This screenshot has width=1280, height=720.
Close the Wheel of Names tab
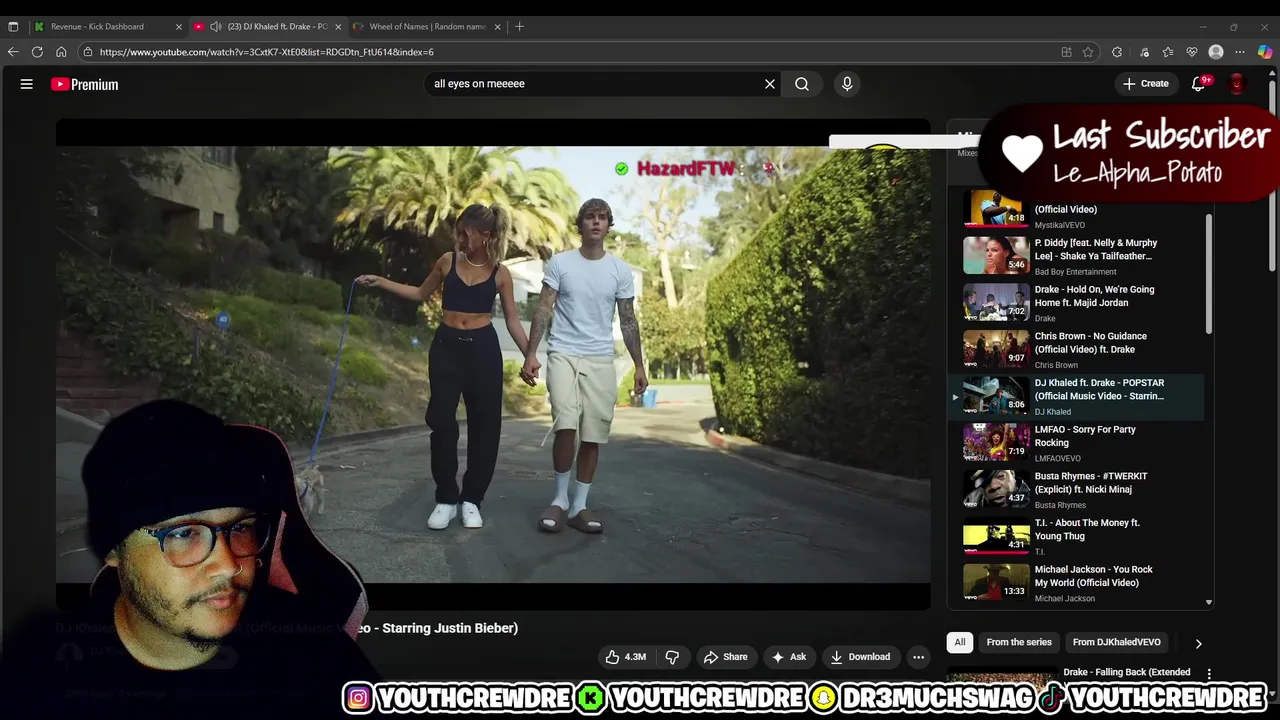[x=497, y=26]
